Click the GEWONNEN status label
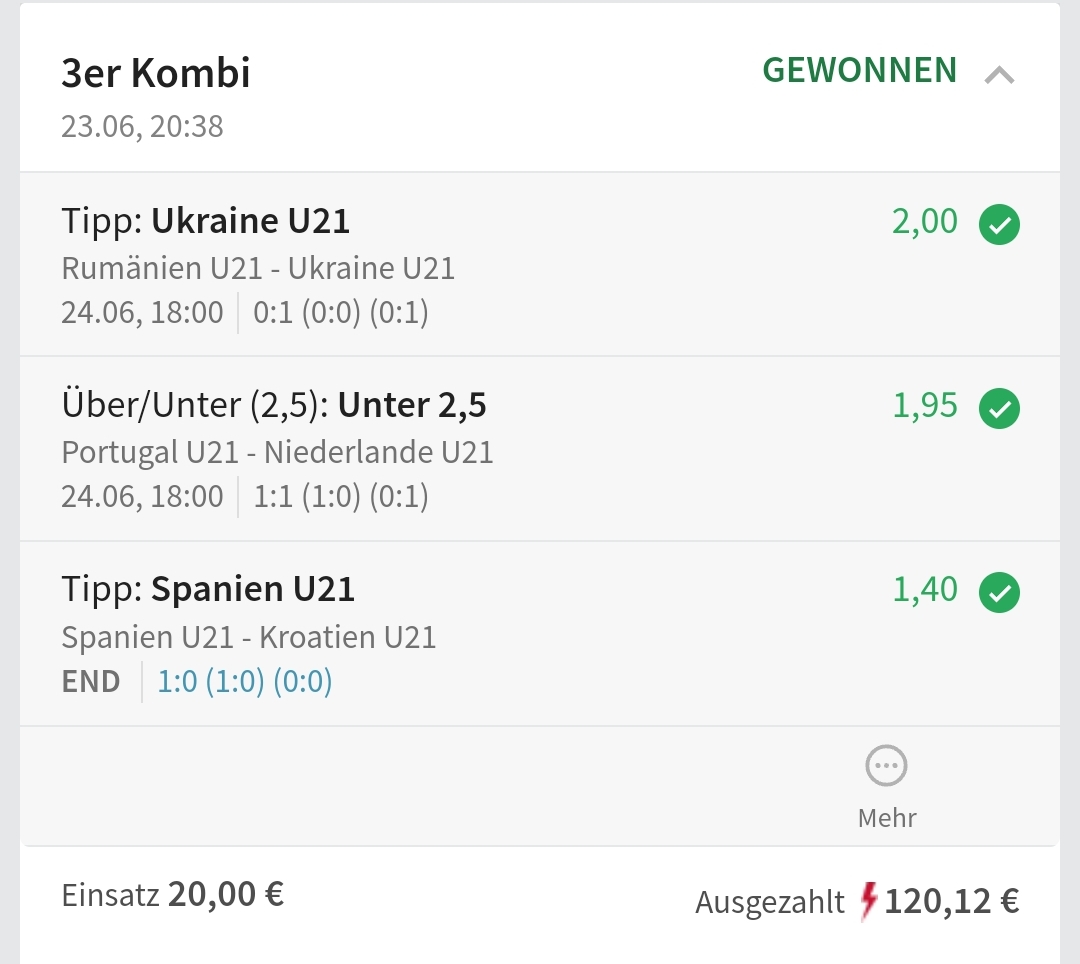The width and height of the screenshot is (1080, 964). (859, 71)
